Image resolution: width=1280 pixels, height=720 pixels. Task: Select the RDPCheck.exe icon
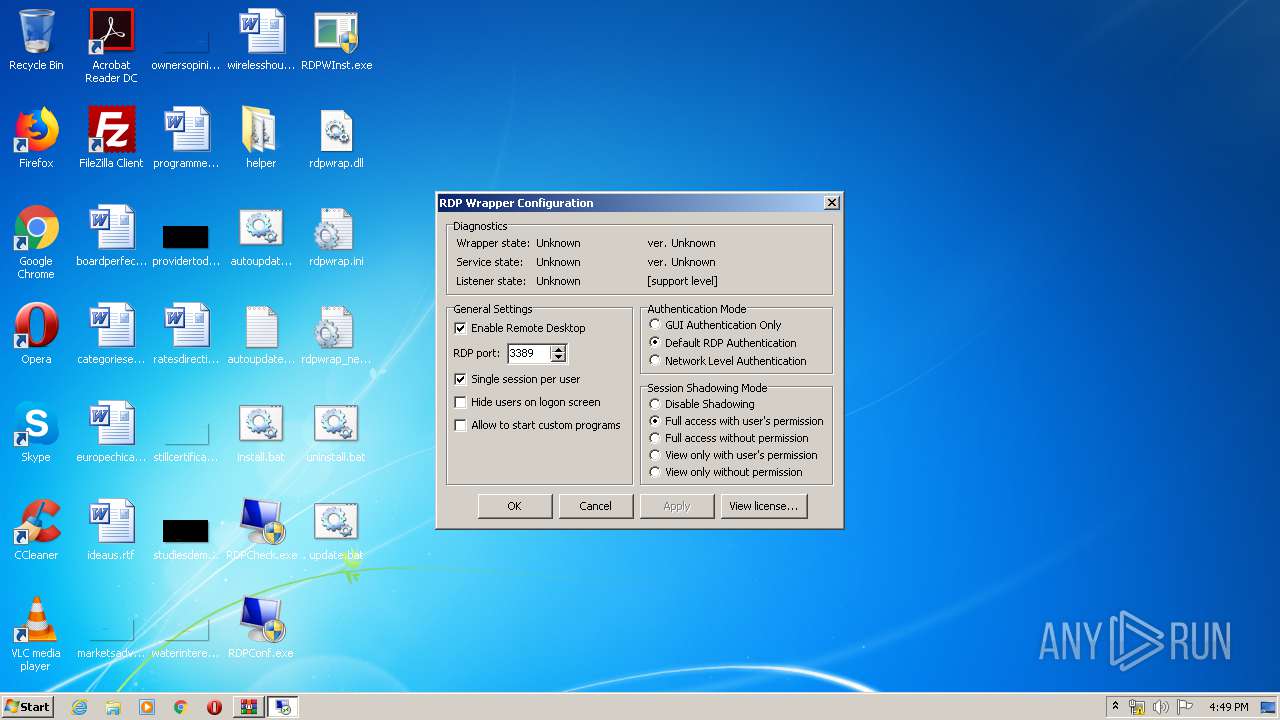click(261, 530)
